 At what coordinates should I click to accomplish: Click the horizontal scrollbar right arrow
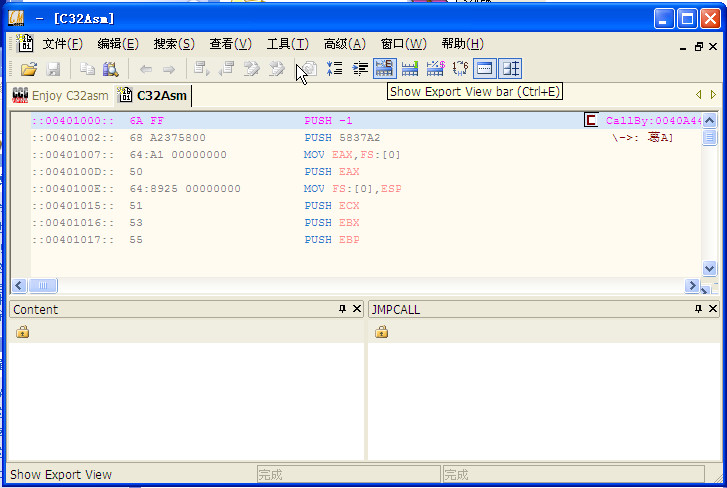[692, 285]
